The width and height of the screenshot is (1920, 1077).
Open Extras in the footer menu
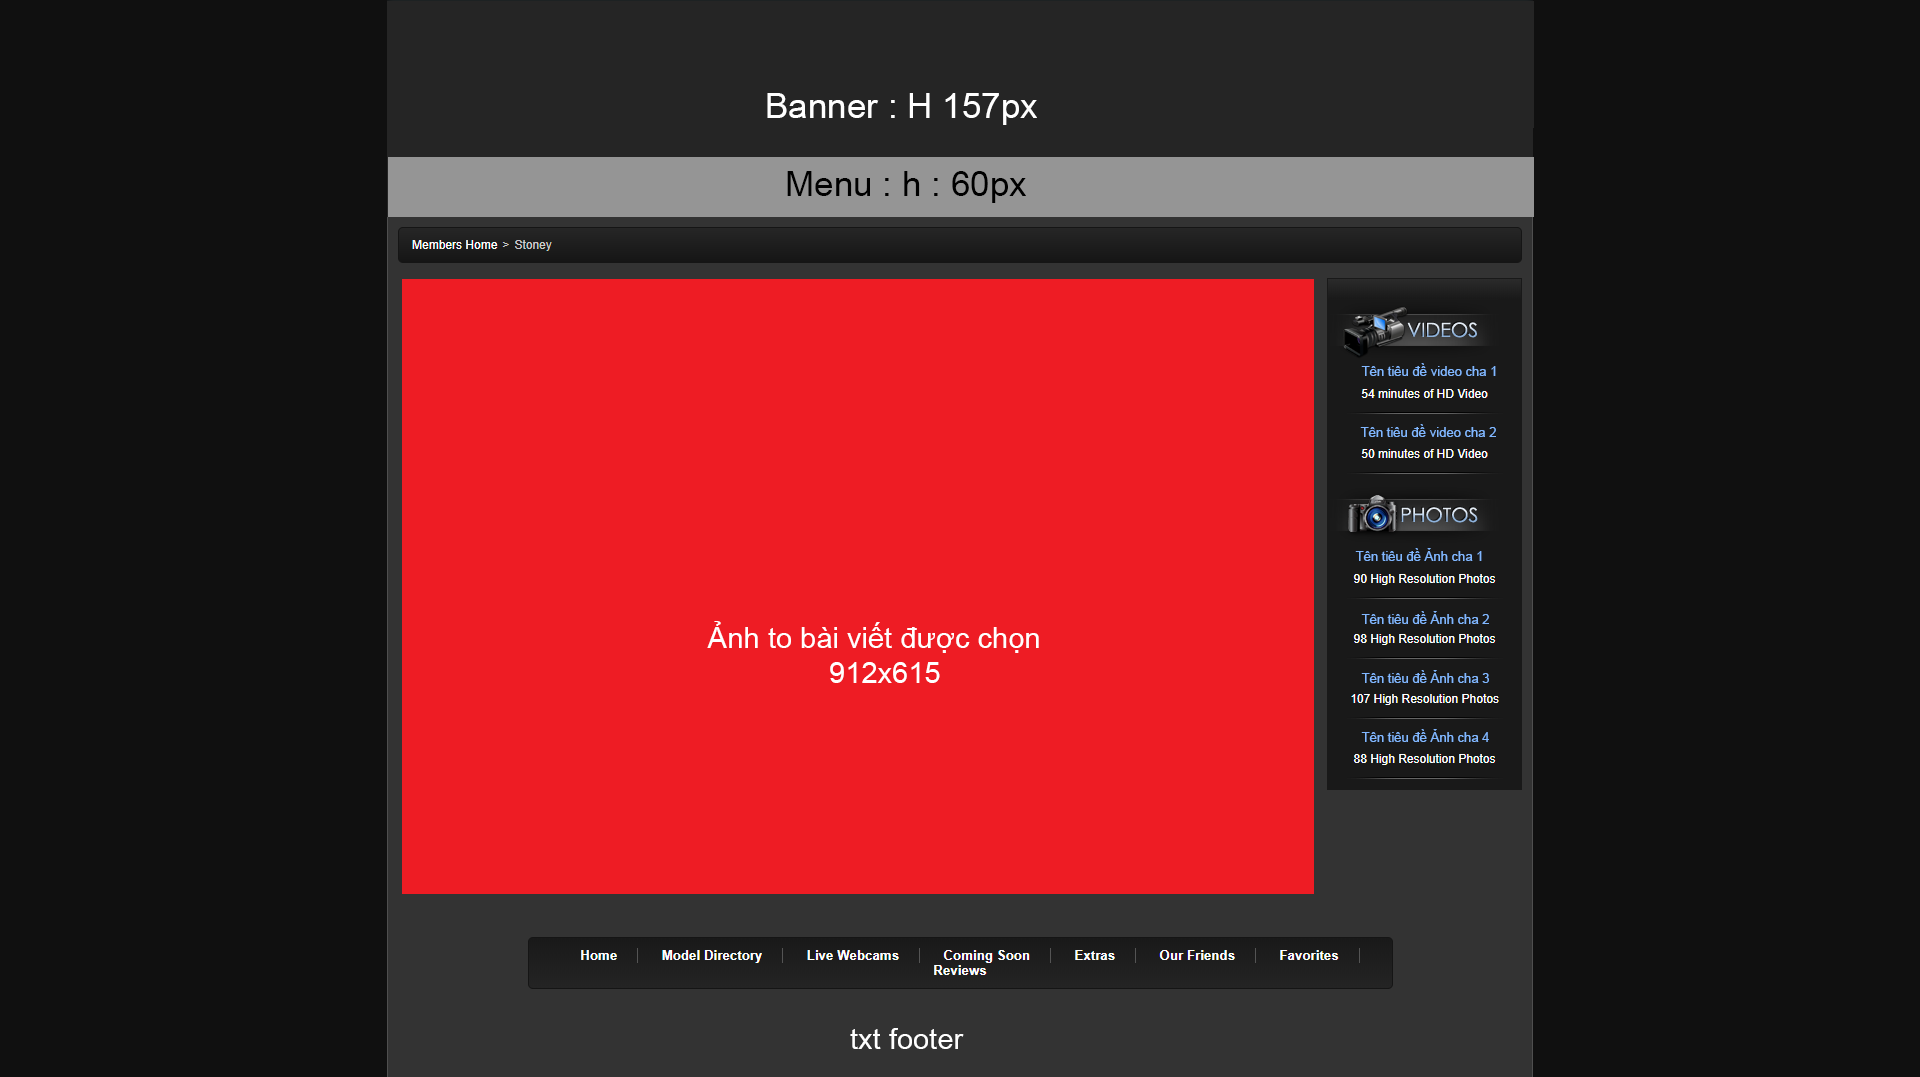coord(1094,955)
